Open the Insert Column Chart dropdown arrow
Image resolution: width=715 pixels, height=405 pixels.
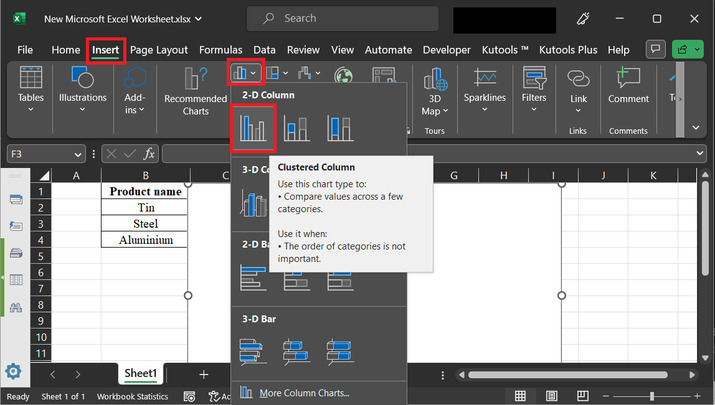tap(255, 73)
